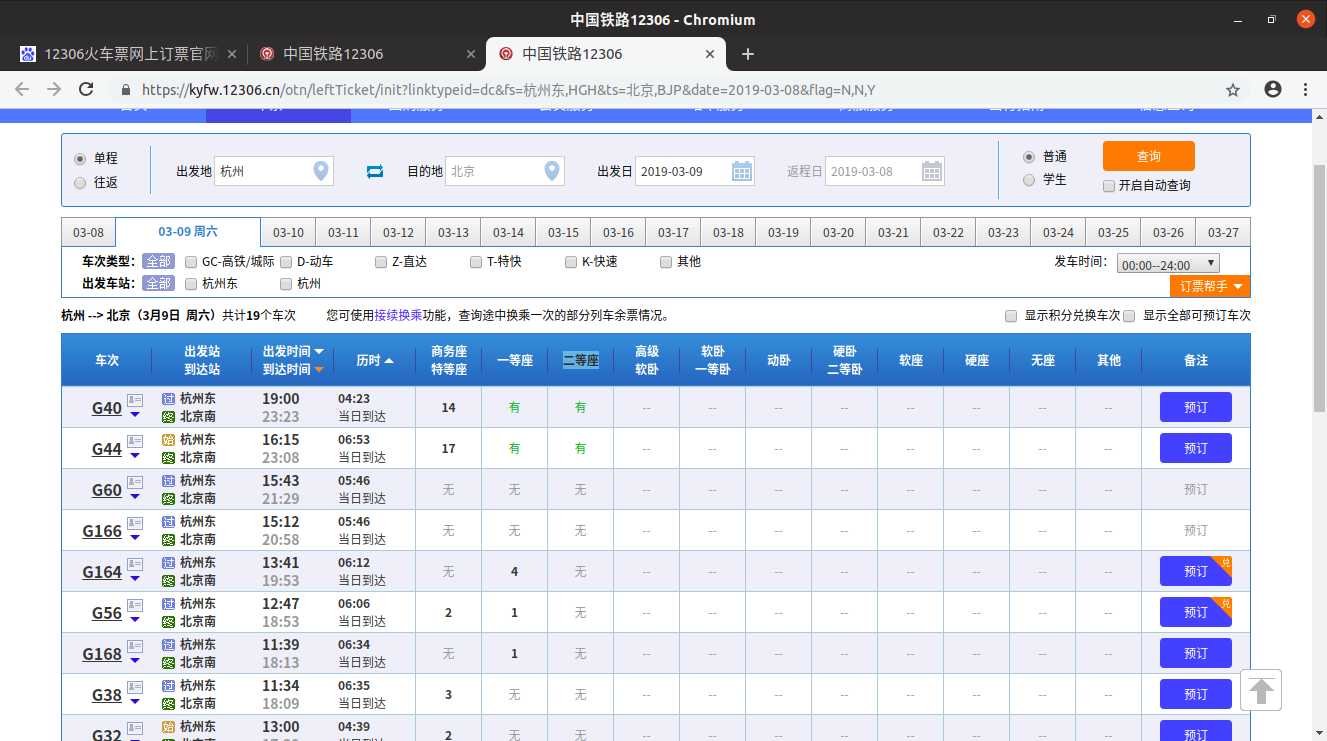The width and height of the screenshot is (1327, 741).
Task: Click the site lock icon in address bar
Action: [126, 89]
